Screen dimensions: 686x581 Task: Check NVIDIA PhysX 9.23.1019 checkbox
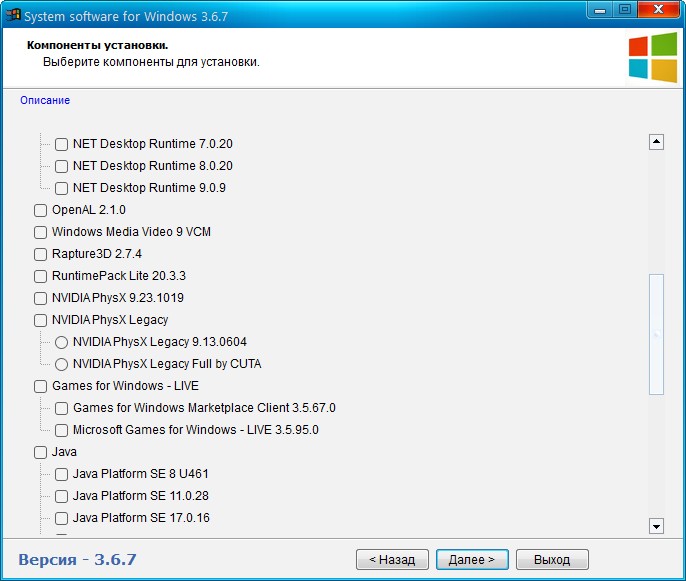coord(40,298)
